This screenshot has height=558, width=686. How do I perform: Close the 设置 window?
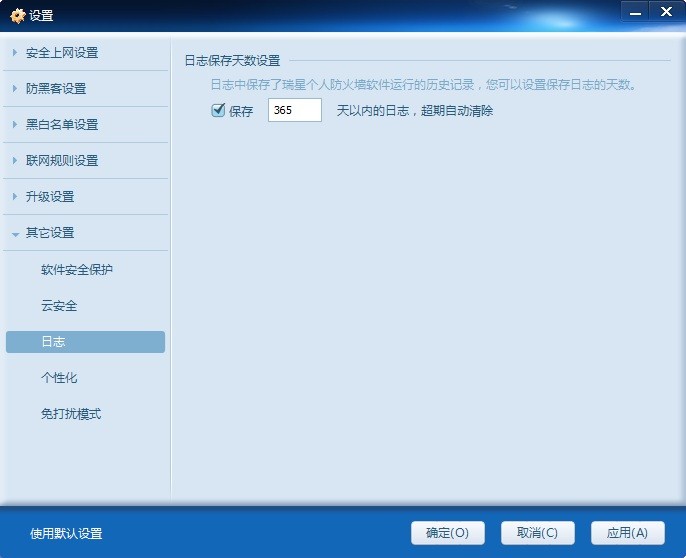pyautogui.click(x=666, y=12)
